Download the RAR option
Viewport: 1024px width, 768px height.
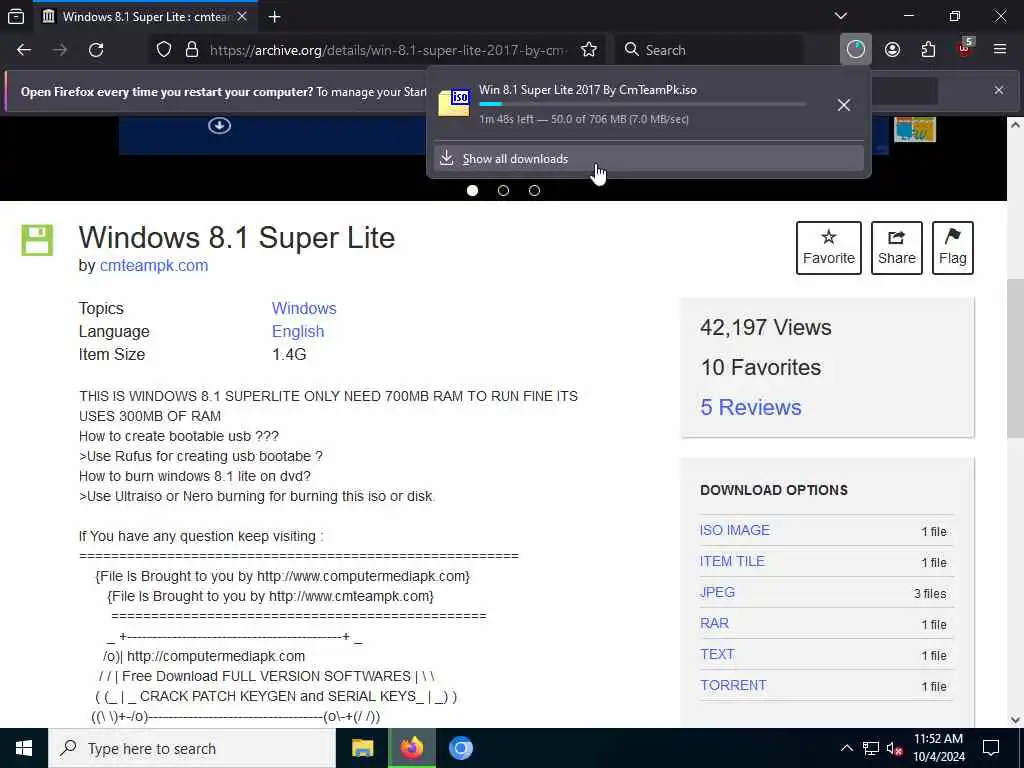tap(714, 623)
